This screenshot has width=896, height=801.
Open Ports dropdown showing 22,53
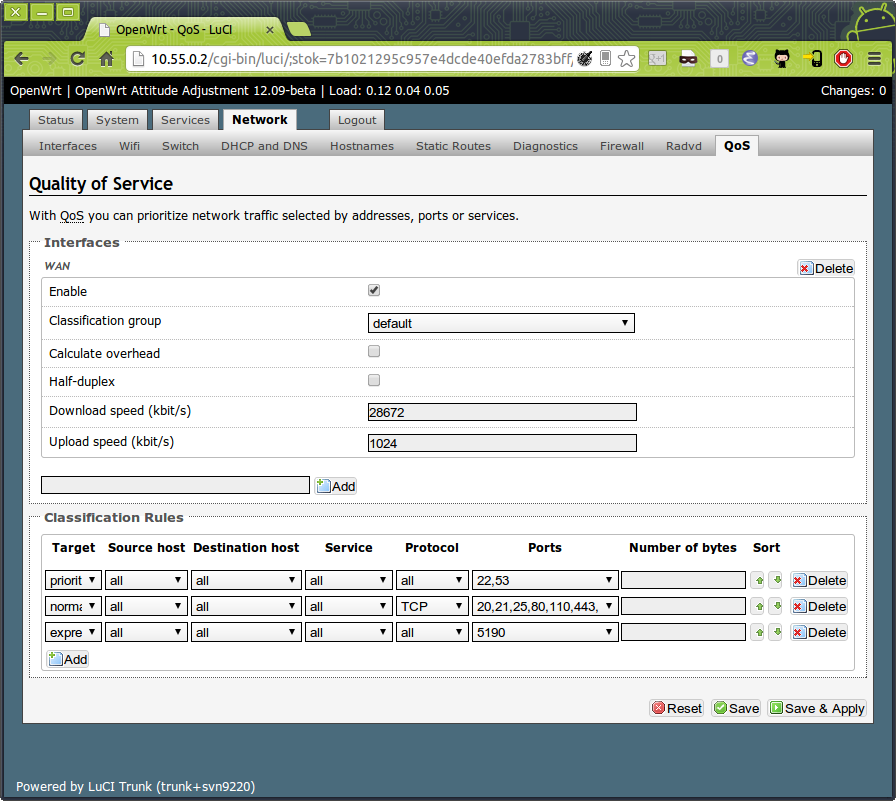coord(545,580)
